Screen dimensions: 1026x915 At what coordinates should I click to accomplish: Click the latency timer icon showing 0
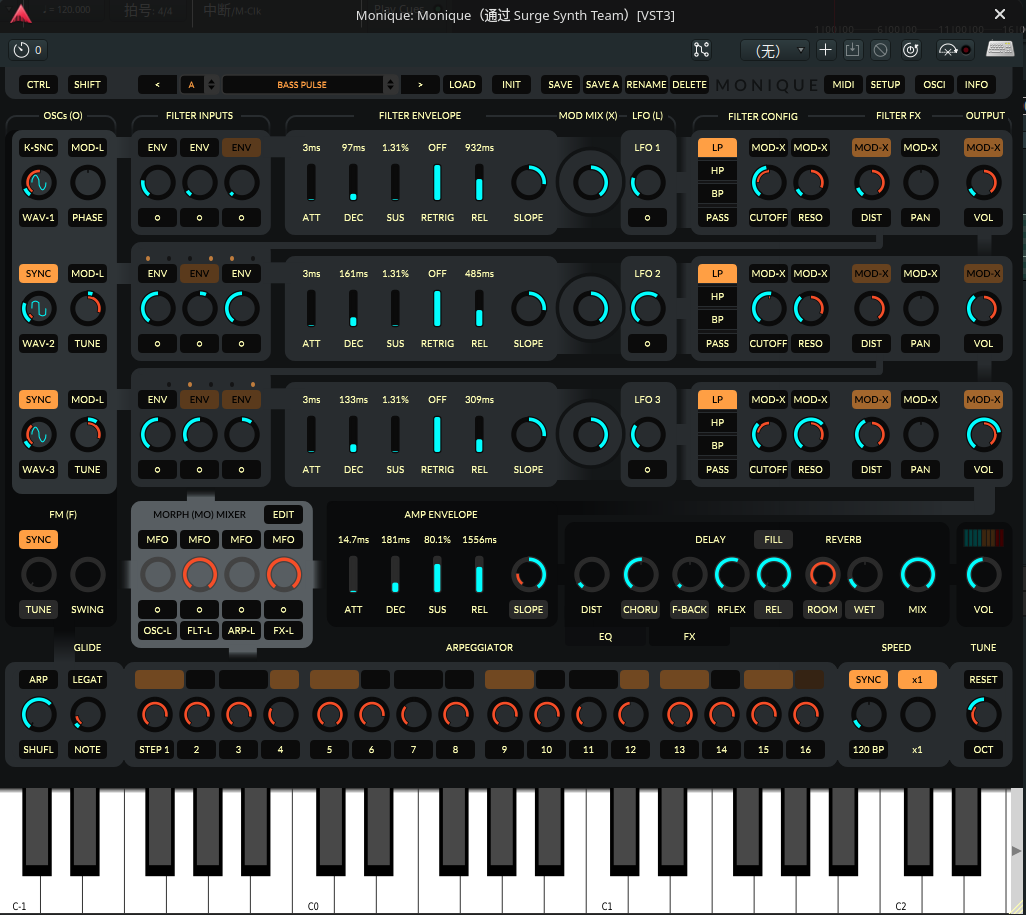tap(28, 50)
